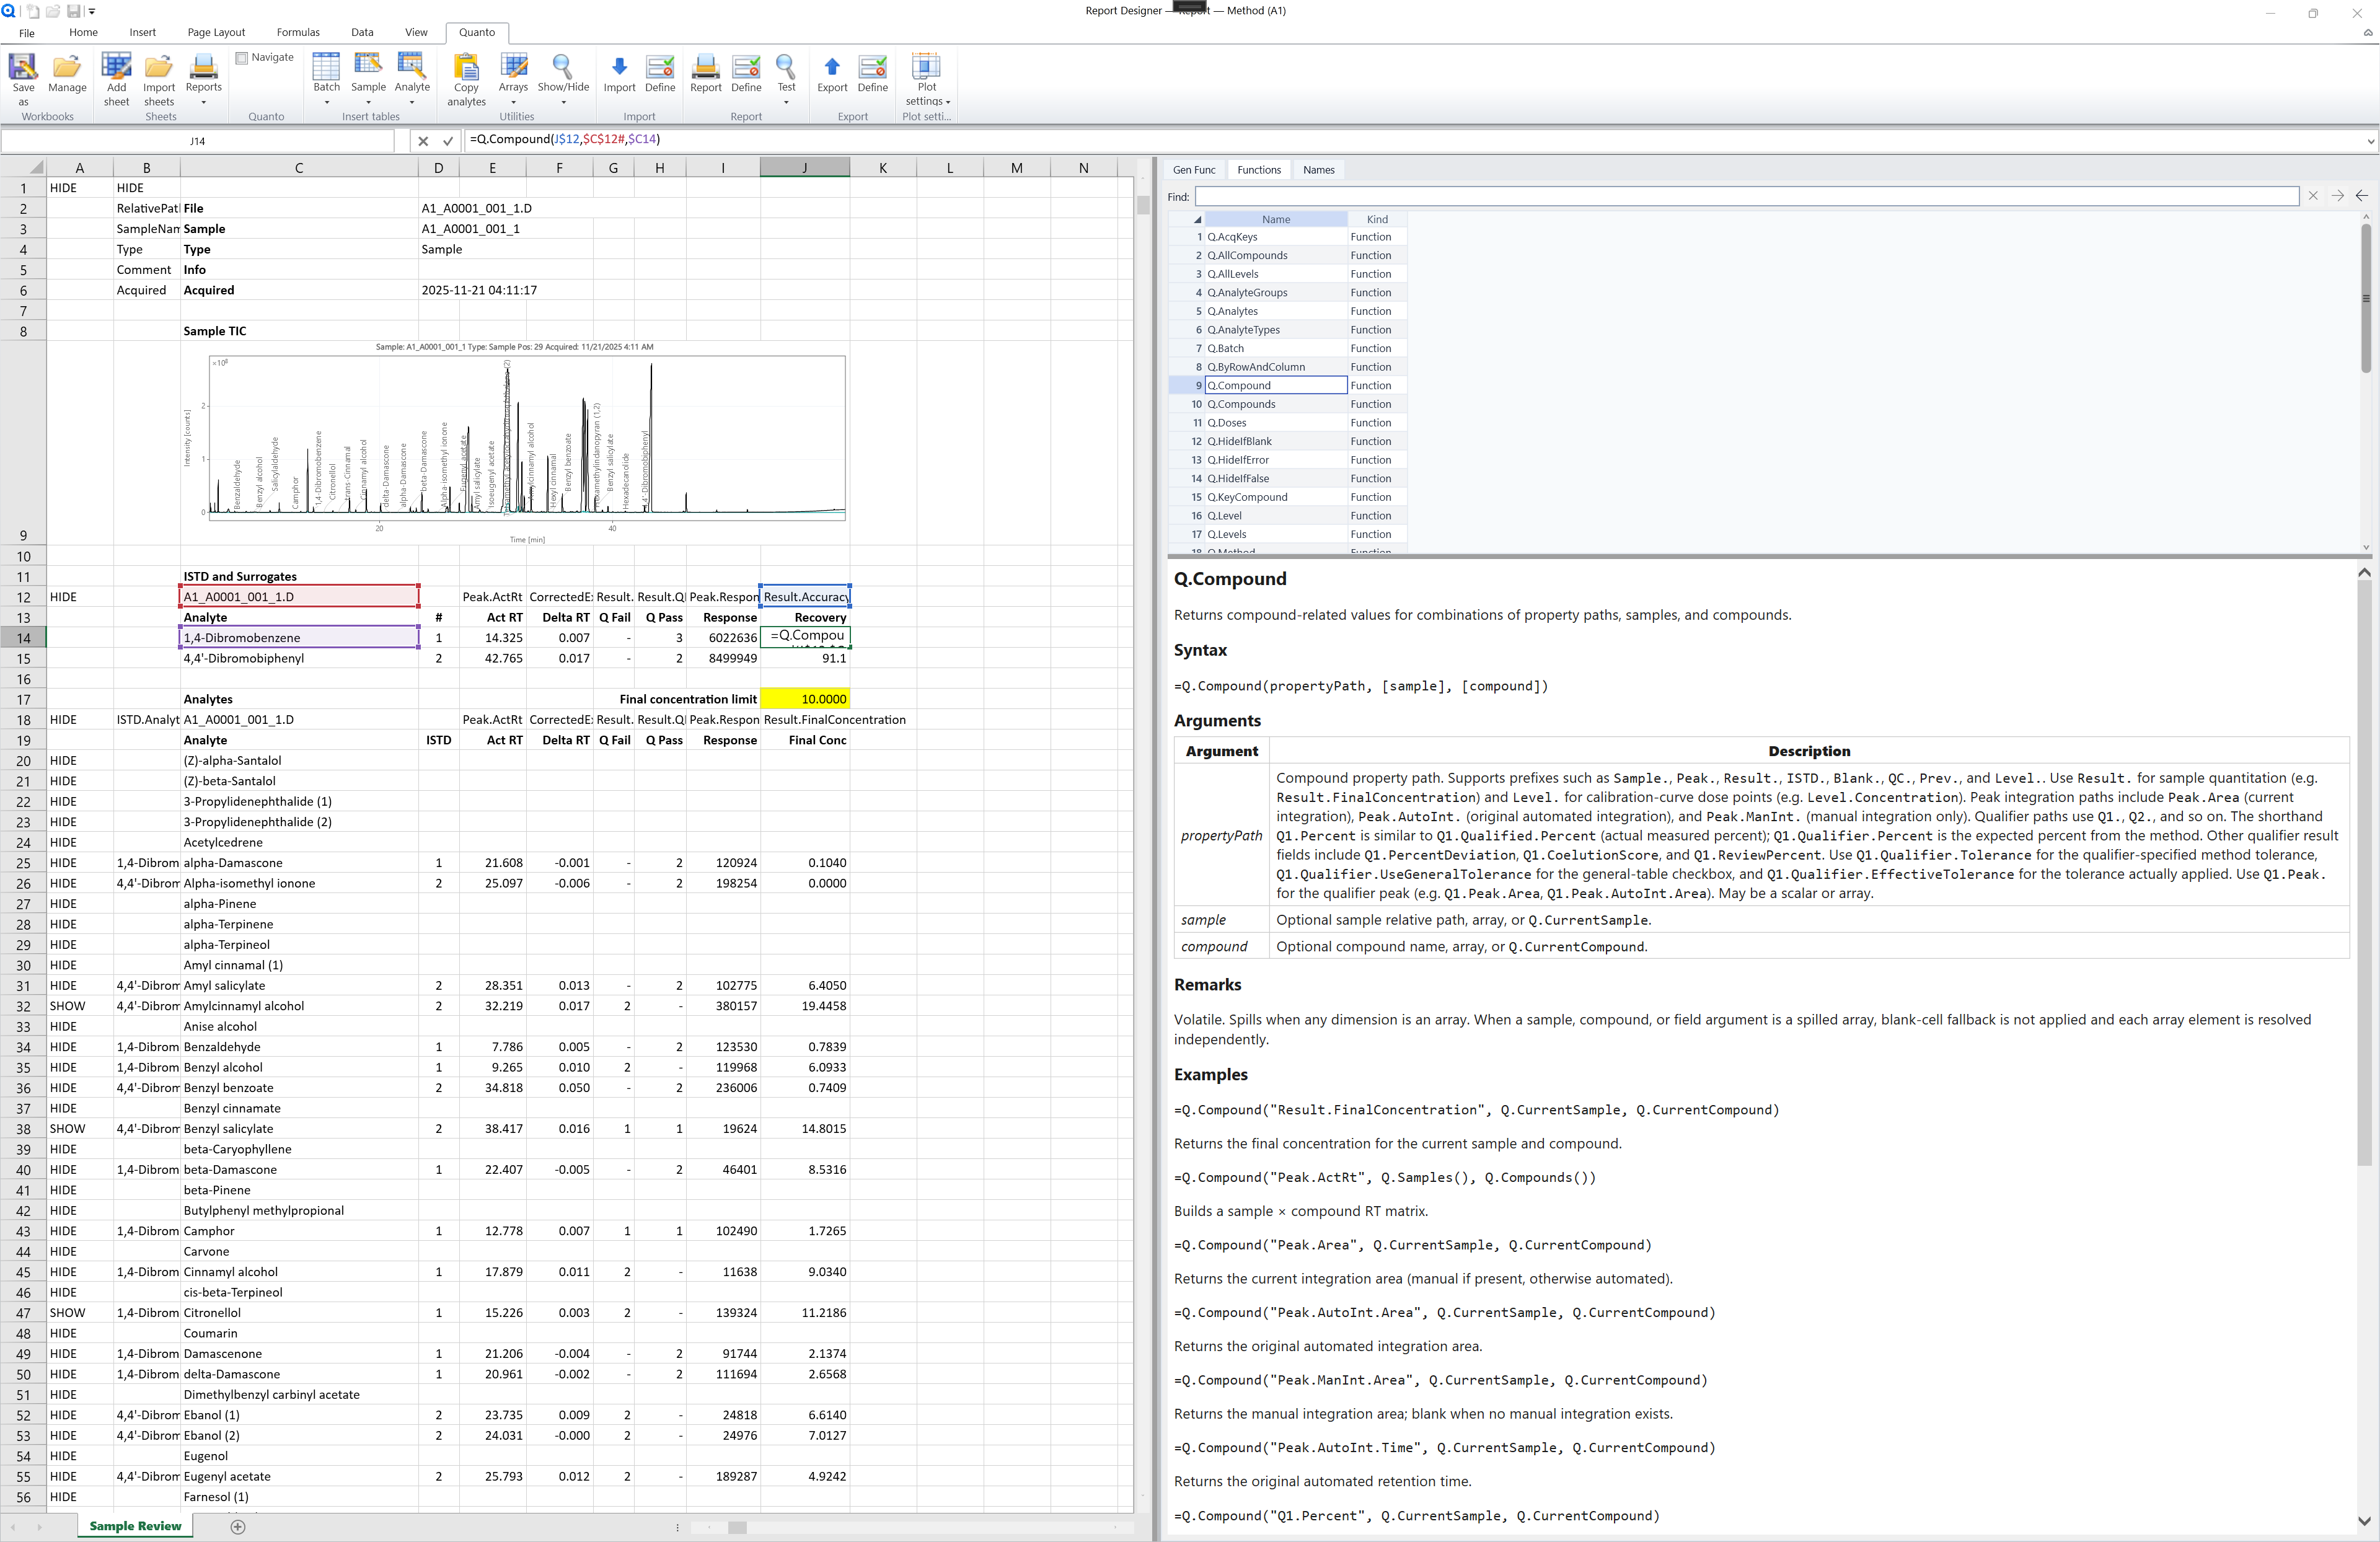Cancel the formula edit with X
2380x1542 pixels.
coord(423,141)
